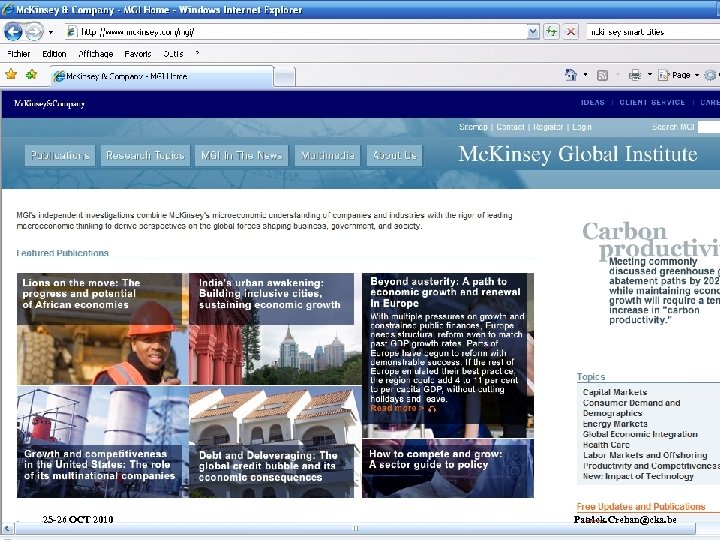Open the Health Care topic

606,444
